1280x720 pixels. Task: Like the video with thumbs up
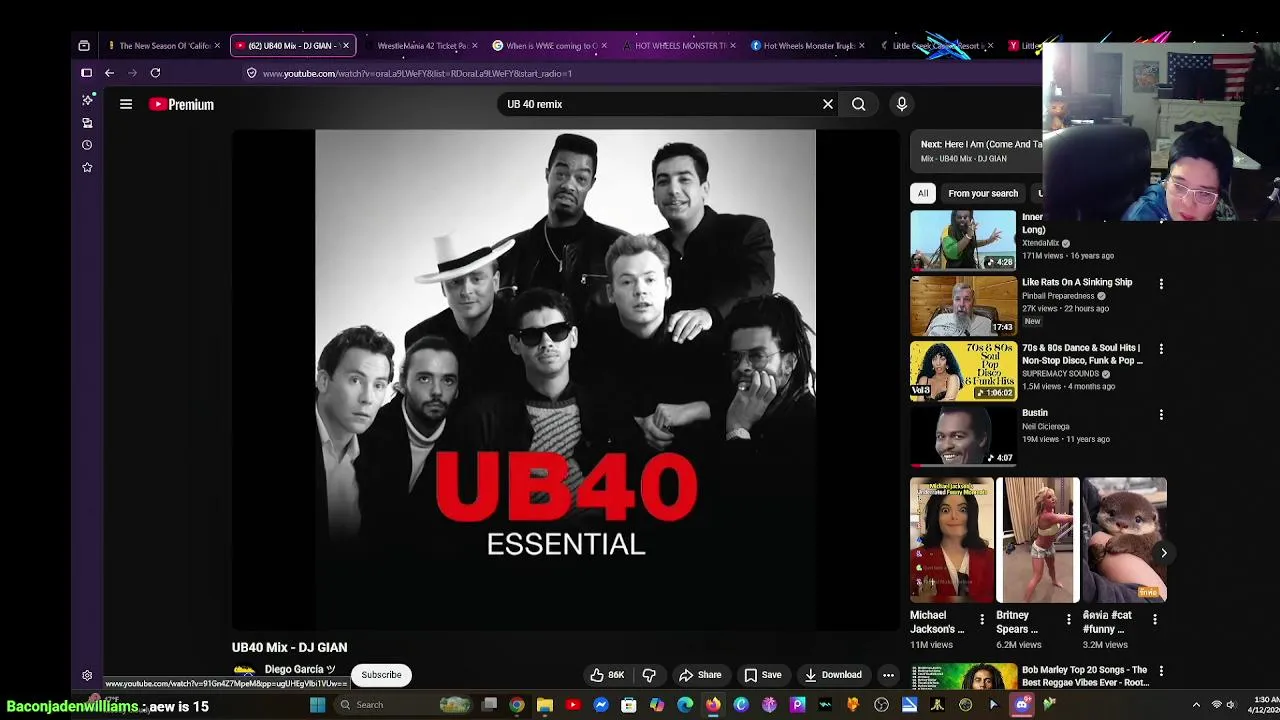[606, 675]
